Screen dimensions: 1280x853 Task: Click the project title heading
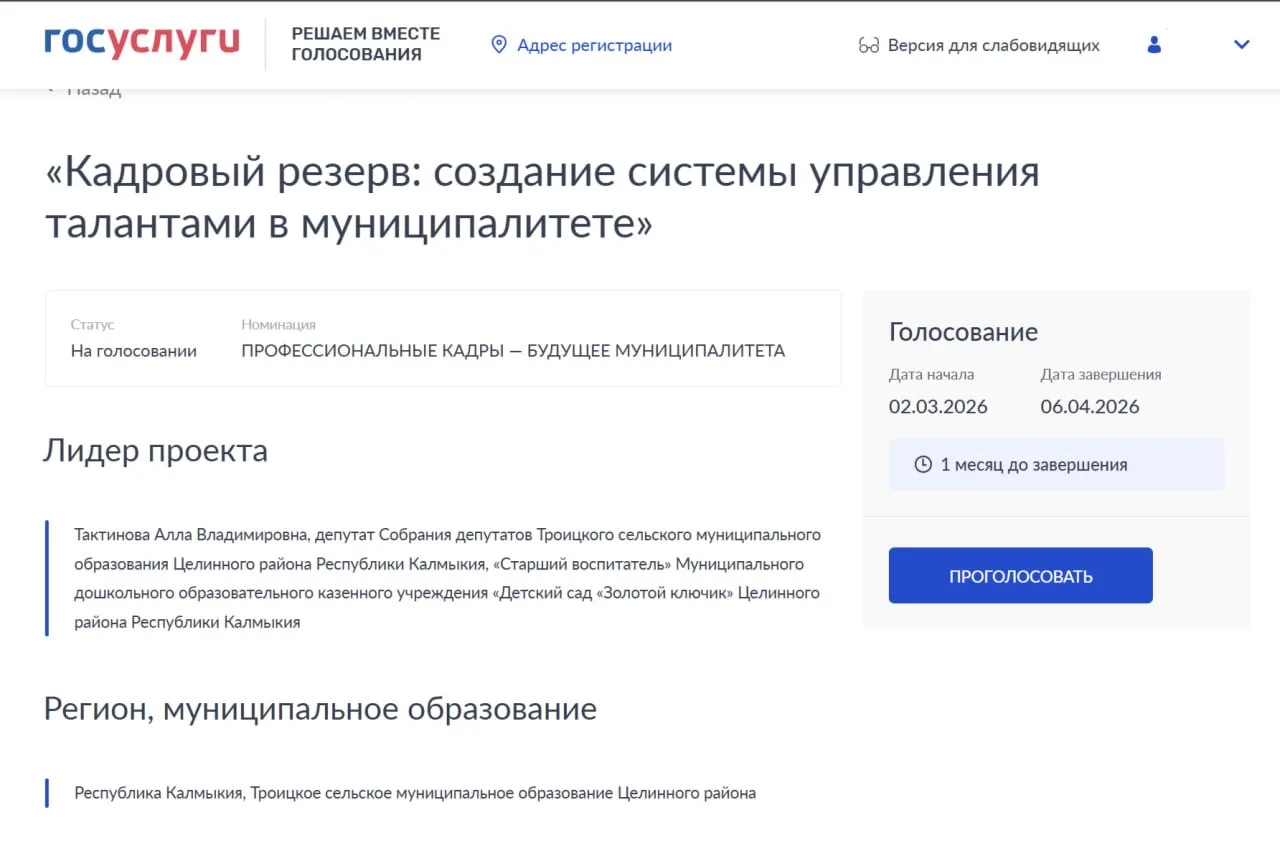pyautogui.click(x=542, y=198)
